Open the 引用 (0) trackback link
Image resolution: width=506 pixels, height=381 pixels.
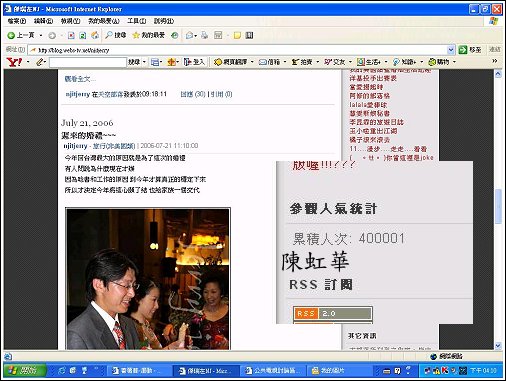221,94
